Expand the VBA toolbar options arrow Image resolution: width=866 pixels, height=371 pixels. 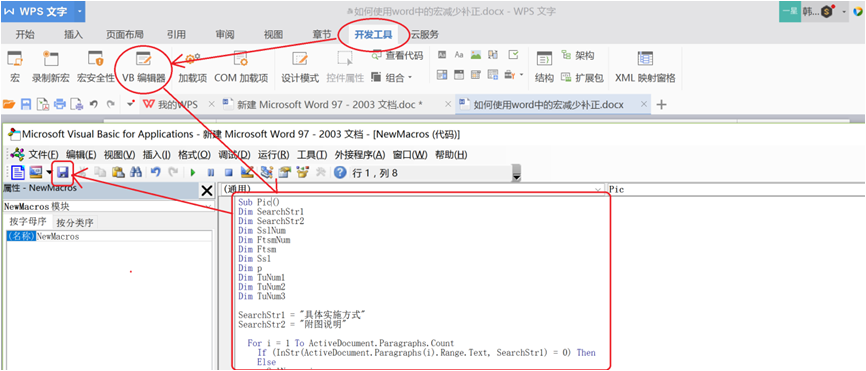pos(517,173)
